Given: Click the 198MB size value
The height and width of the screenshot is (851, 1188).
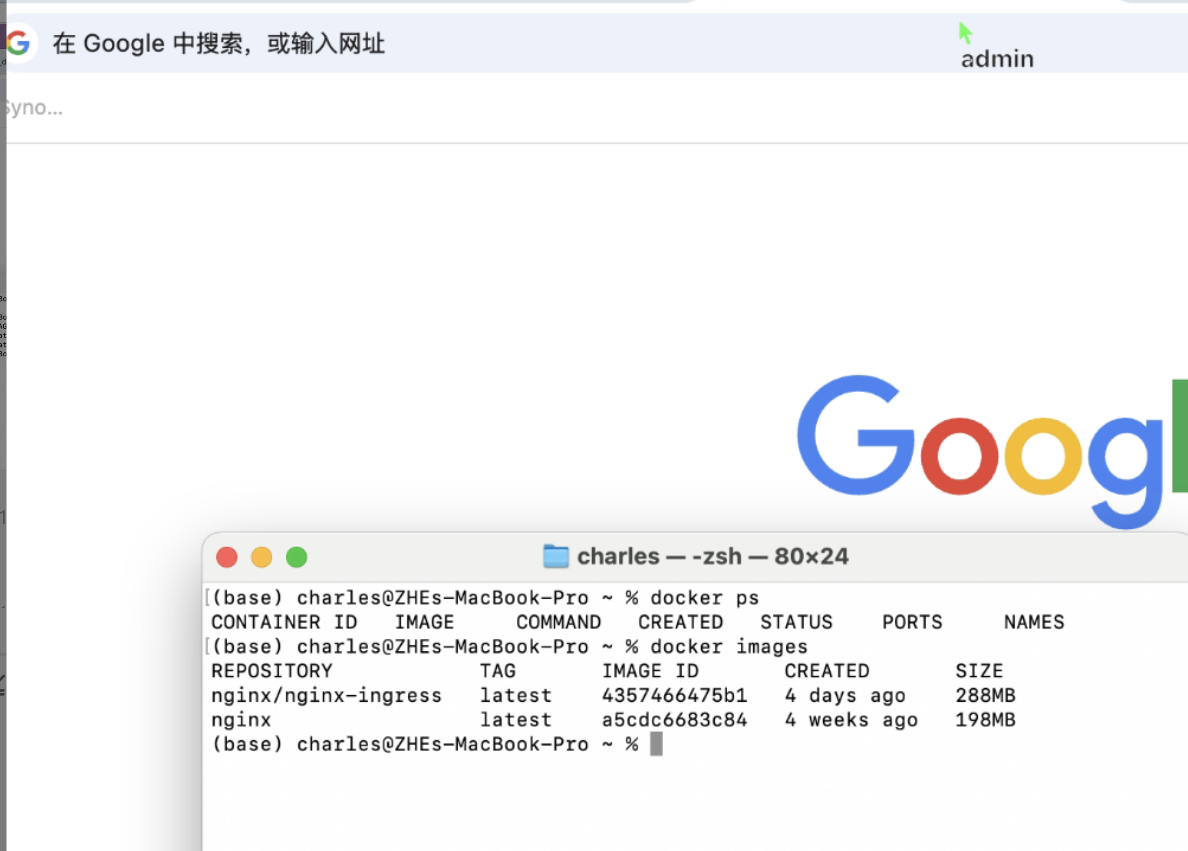Looking at the screenshot, I should pos(985,720).
